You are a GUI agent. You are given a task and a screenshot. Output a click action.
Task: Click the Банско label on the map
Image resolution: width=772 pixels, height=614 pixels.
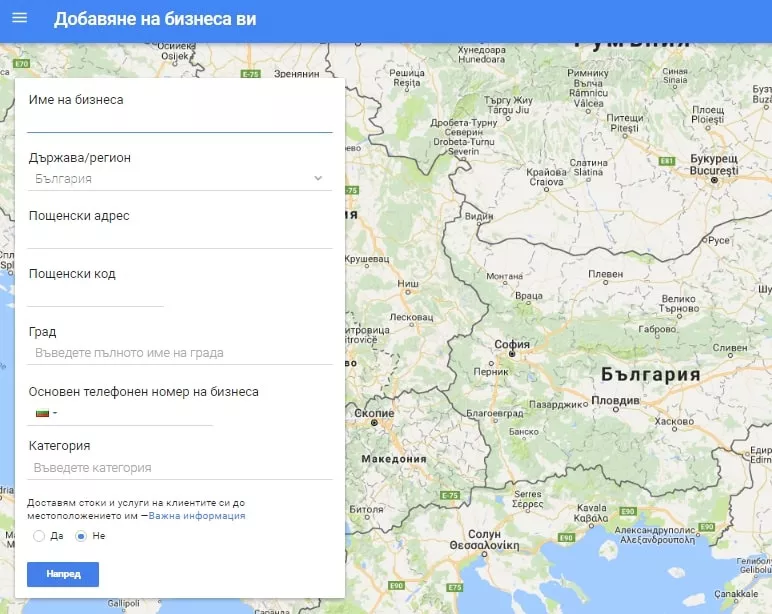tap(524, 431)
